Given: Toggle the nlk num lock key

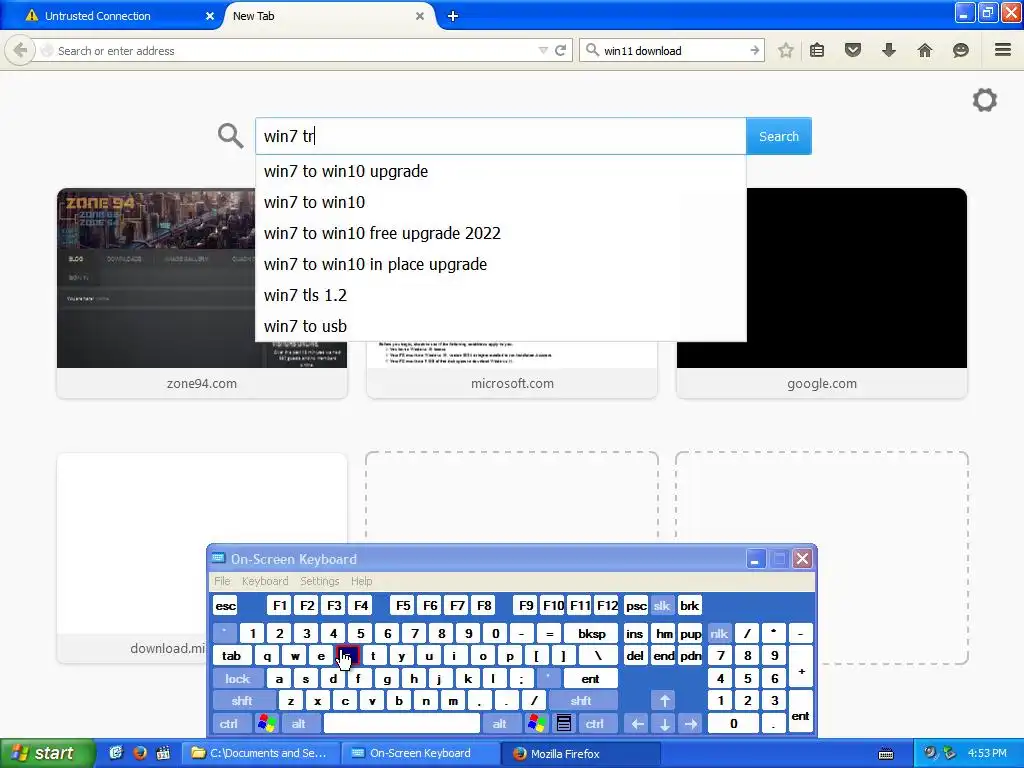Looking at the screenshot, I should coord(719,633).
